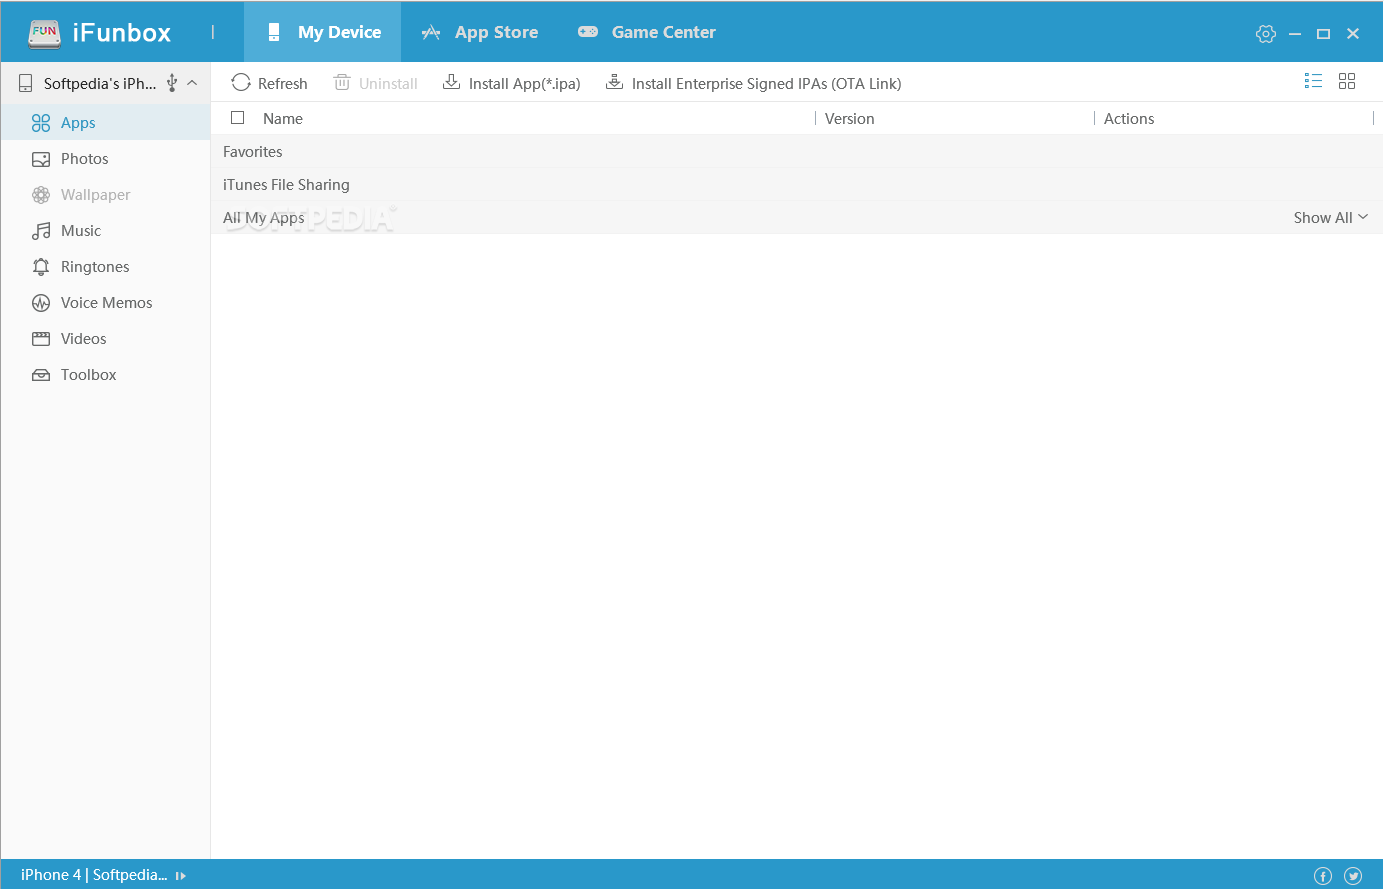Open the Show All dropdown
This screenshot has width=1384, height=890.
point(1331,218)
